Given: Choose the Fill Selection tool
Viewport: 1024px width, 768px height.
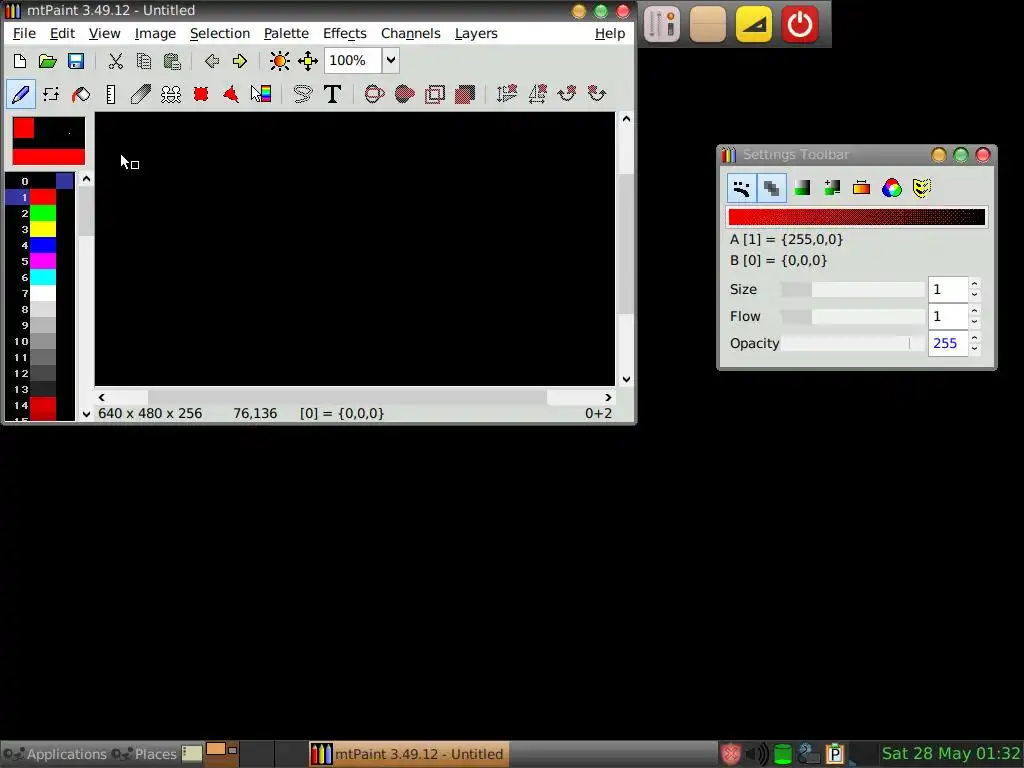Looking at the screenshot, I should click(464, 94).
